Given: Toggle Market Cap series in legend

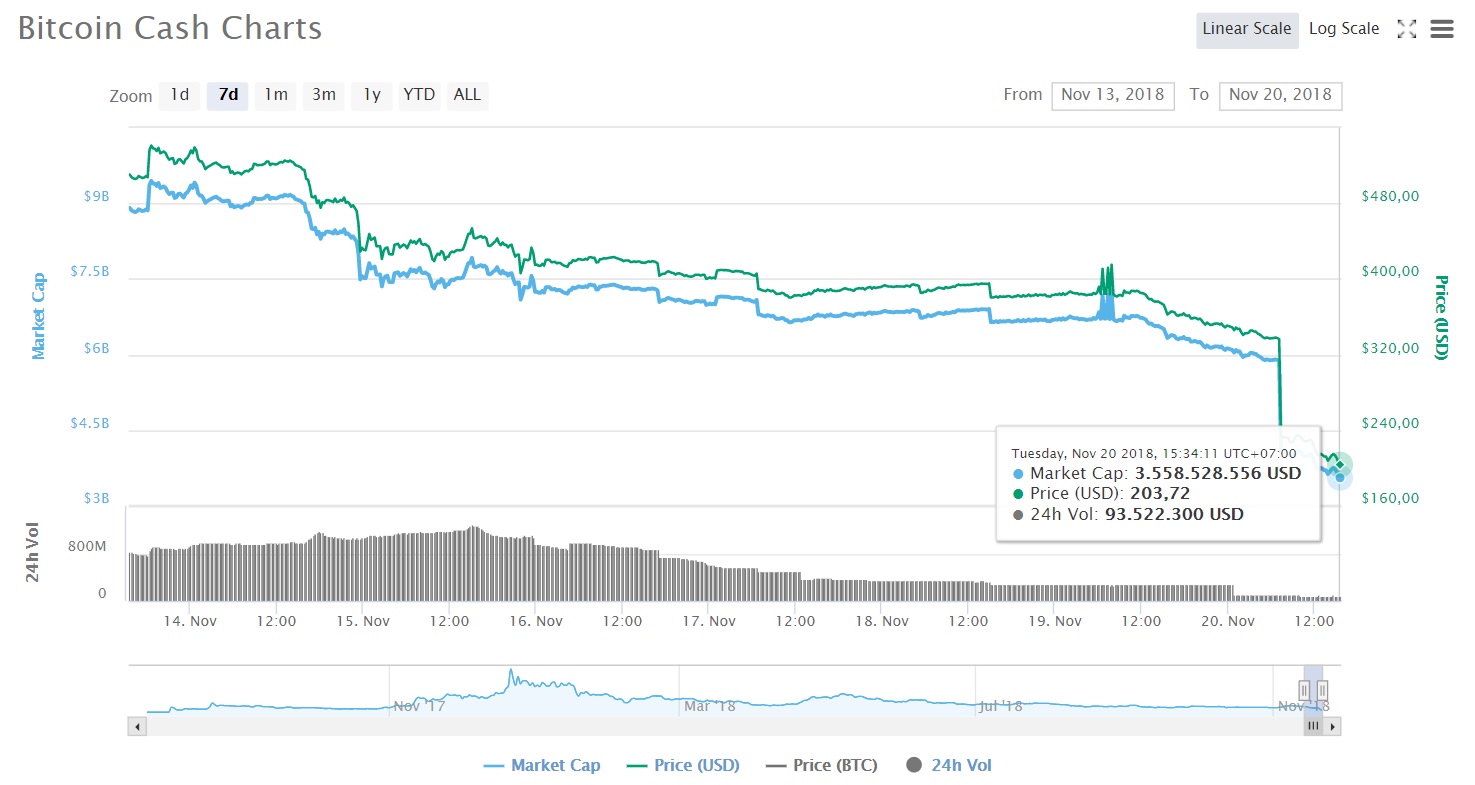Looking at the screenshot, I should click(542, 765).
